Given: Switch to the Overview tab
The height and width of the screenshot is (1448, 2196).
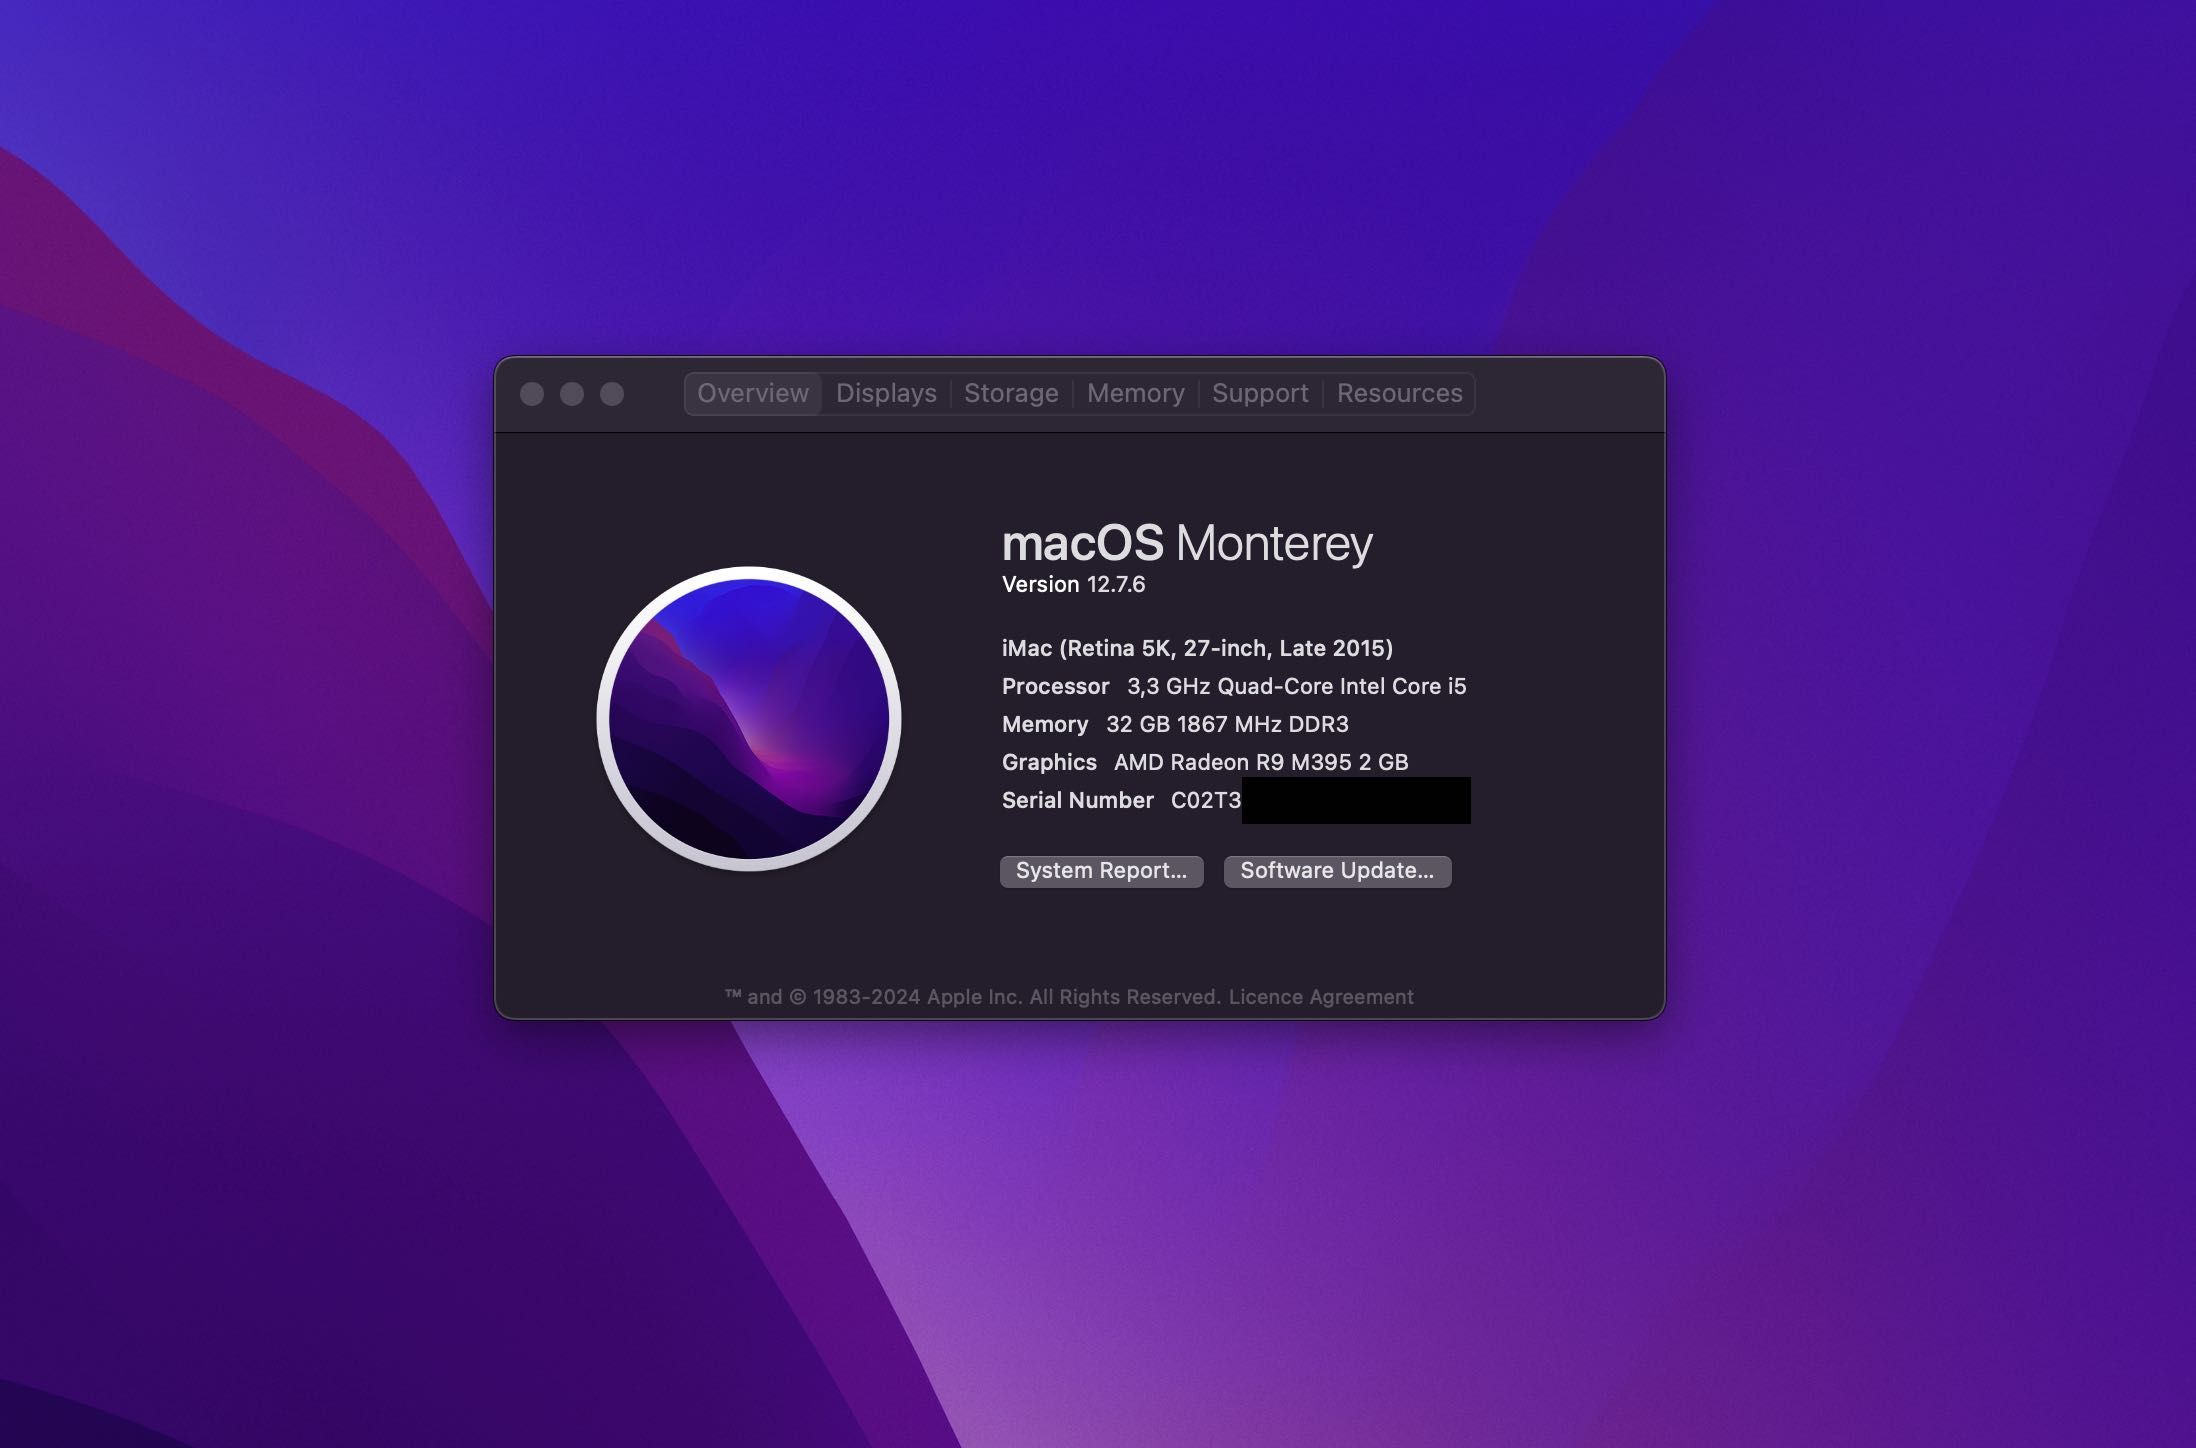Looking at the screenshot, I should [x=753, y=393].
